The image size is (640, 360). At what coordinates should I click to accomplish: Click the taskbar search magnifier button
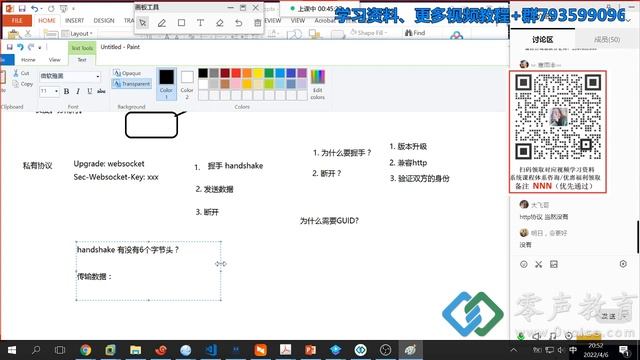click(36, 350)
